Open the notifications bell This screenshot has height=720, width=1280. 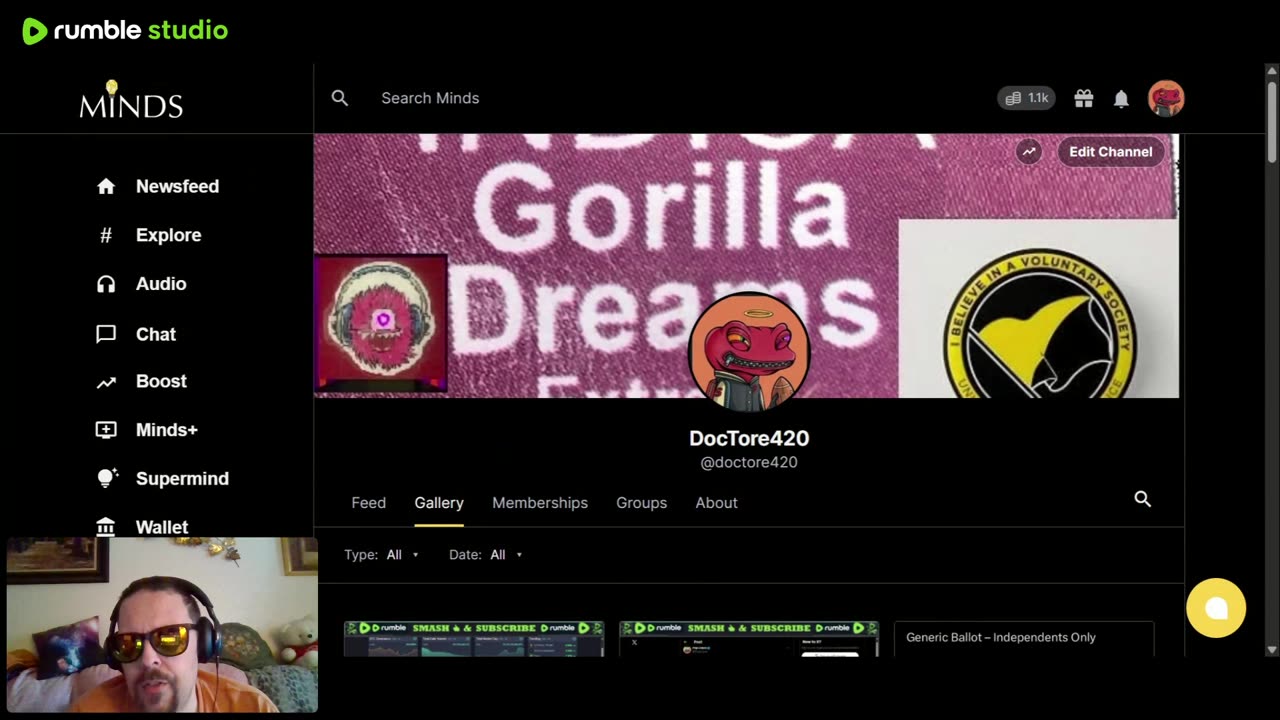pos(1122,98)
